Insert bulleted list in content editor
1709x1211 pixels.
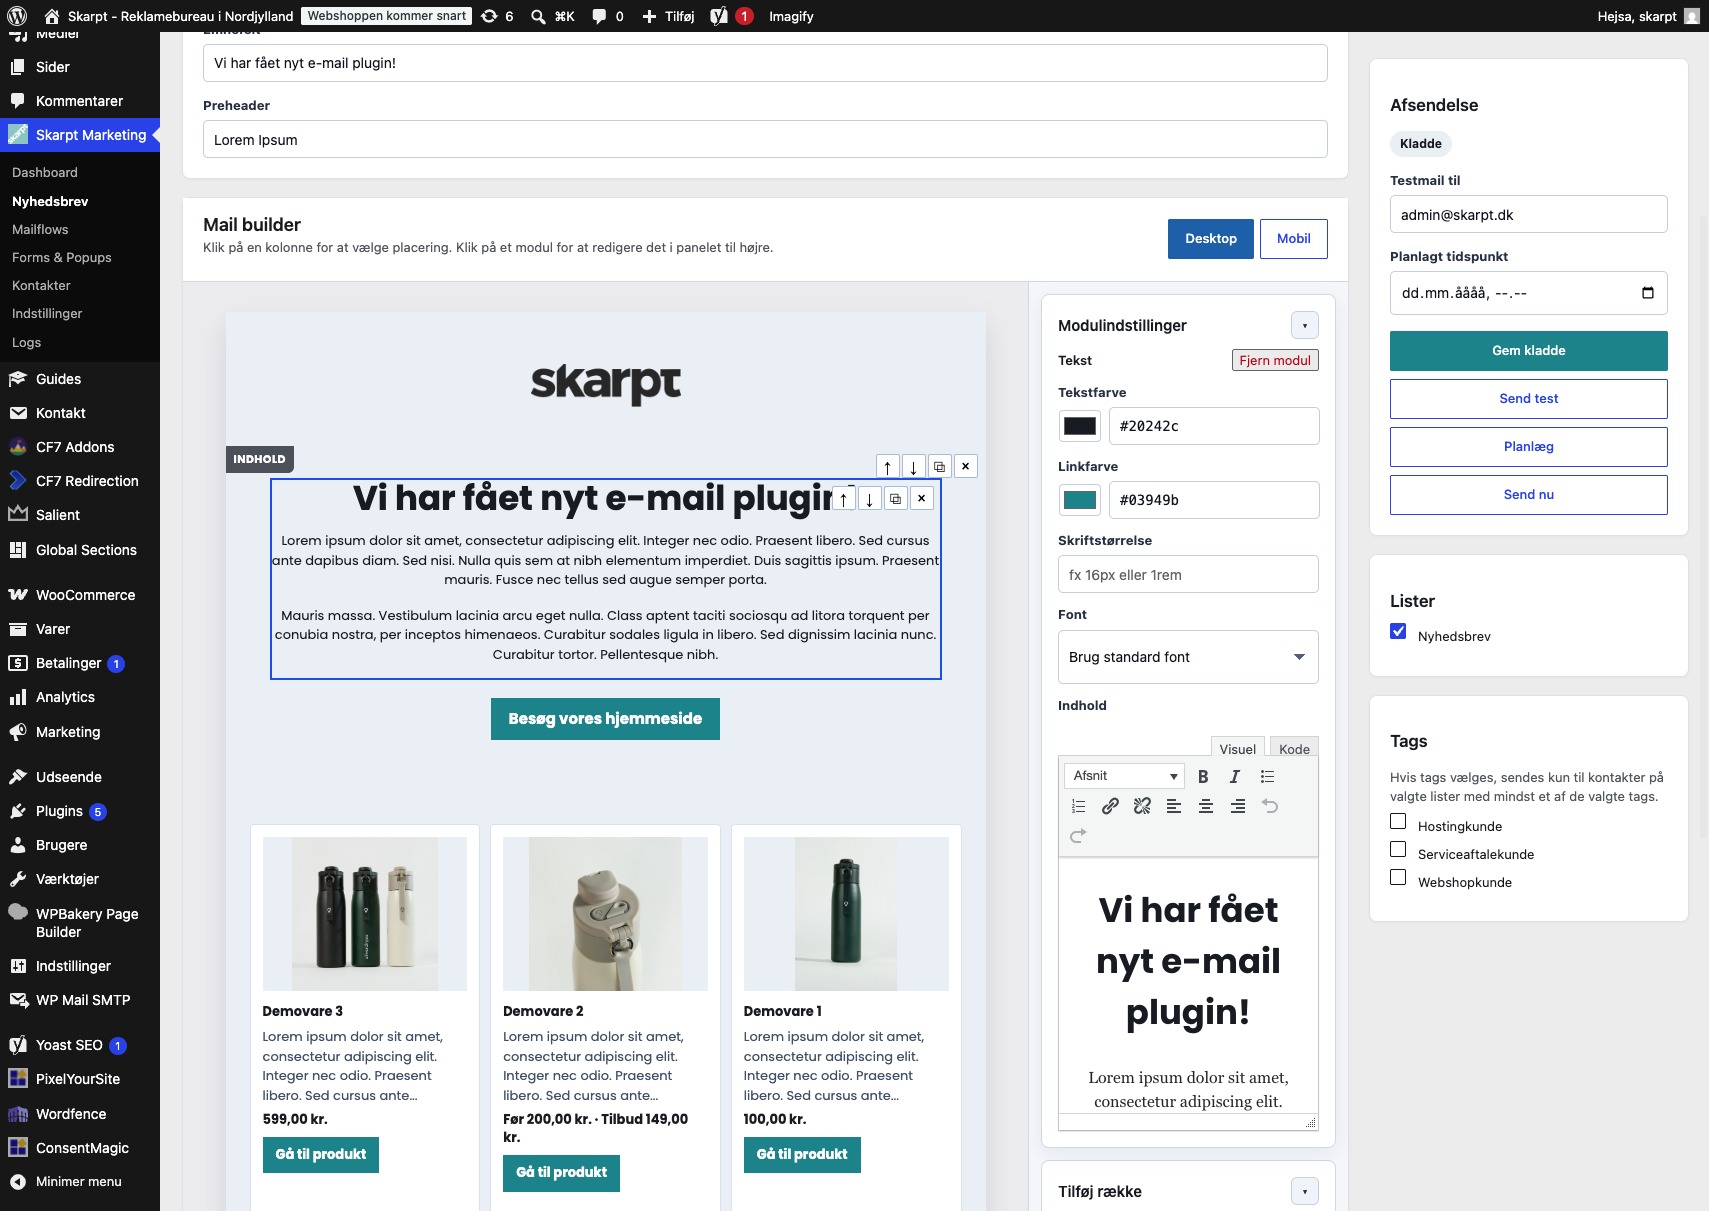(x=1267, y=776)
